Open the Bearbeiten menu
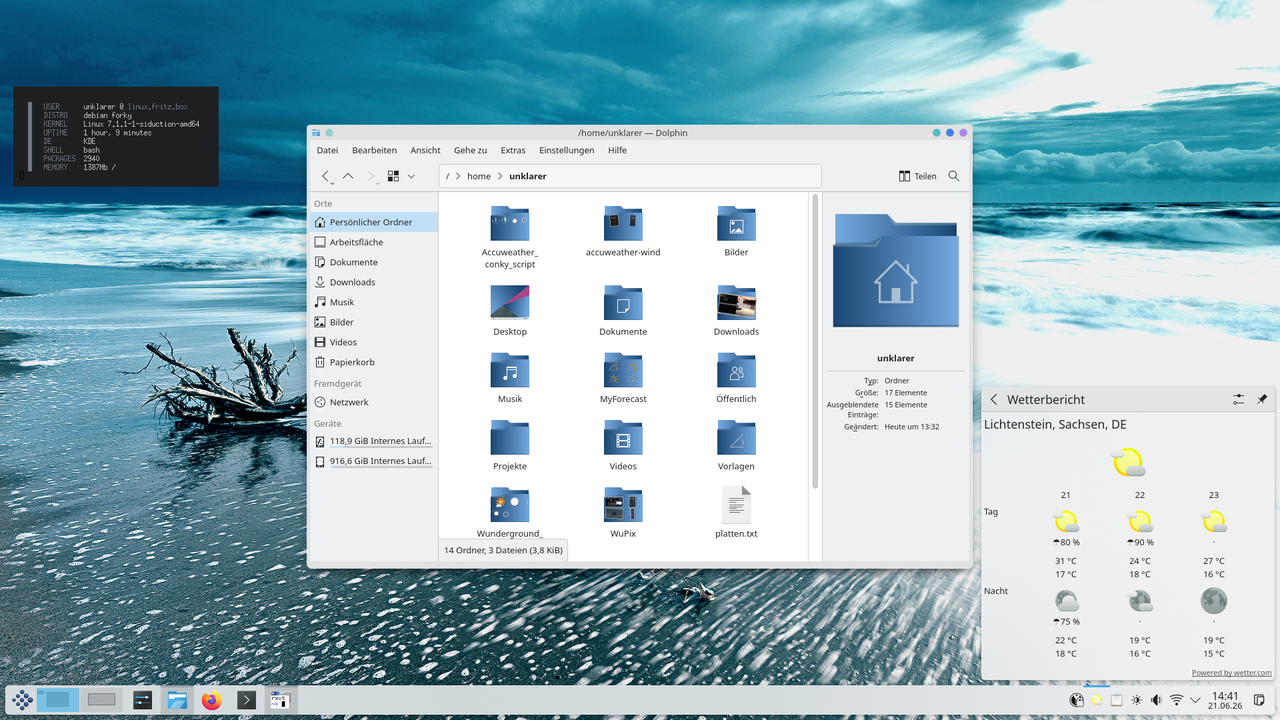1280x720 pixels. coord(374,150)
